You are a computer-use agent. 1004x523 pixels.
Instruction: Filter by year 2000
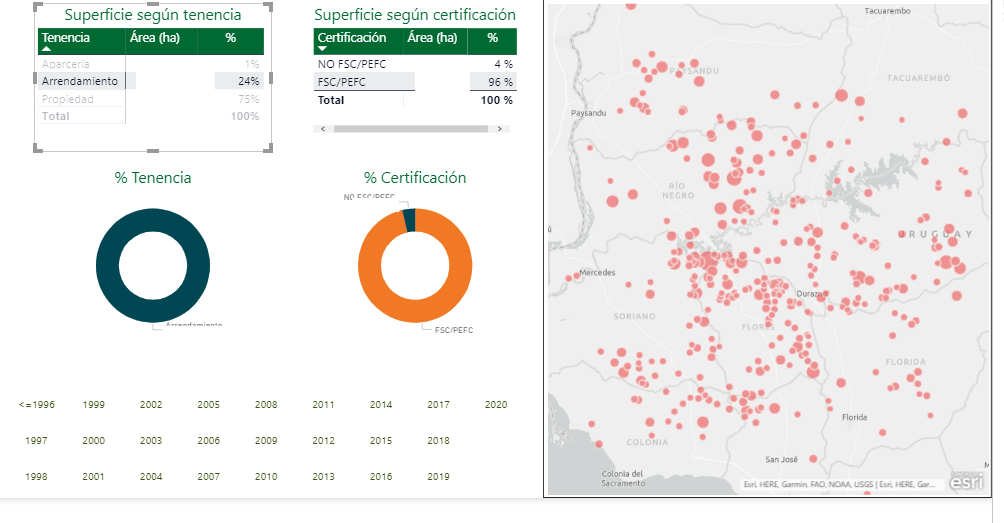[93, 440]
